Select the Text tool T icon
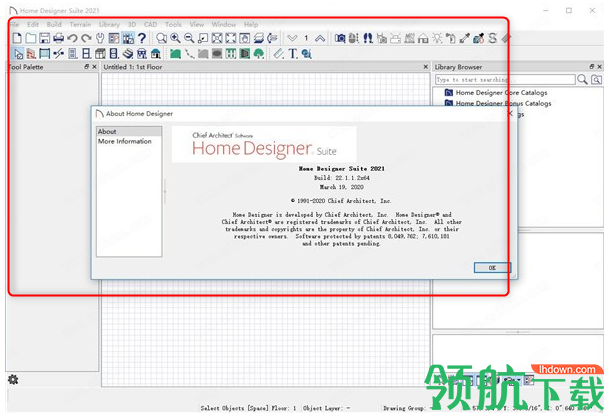 click(293, 54)
